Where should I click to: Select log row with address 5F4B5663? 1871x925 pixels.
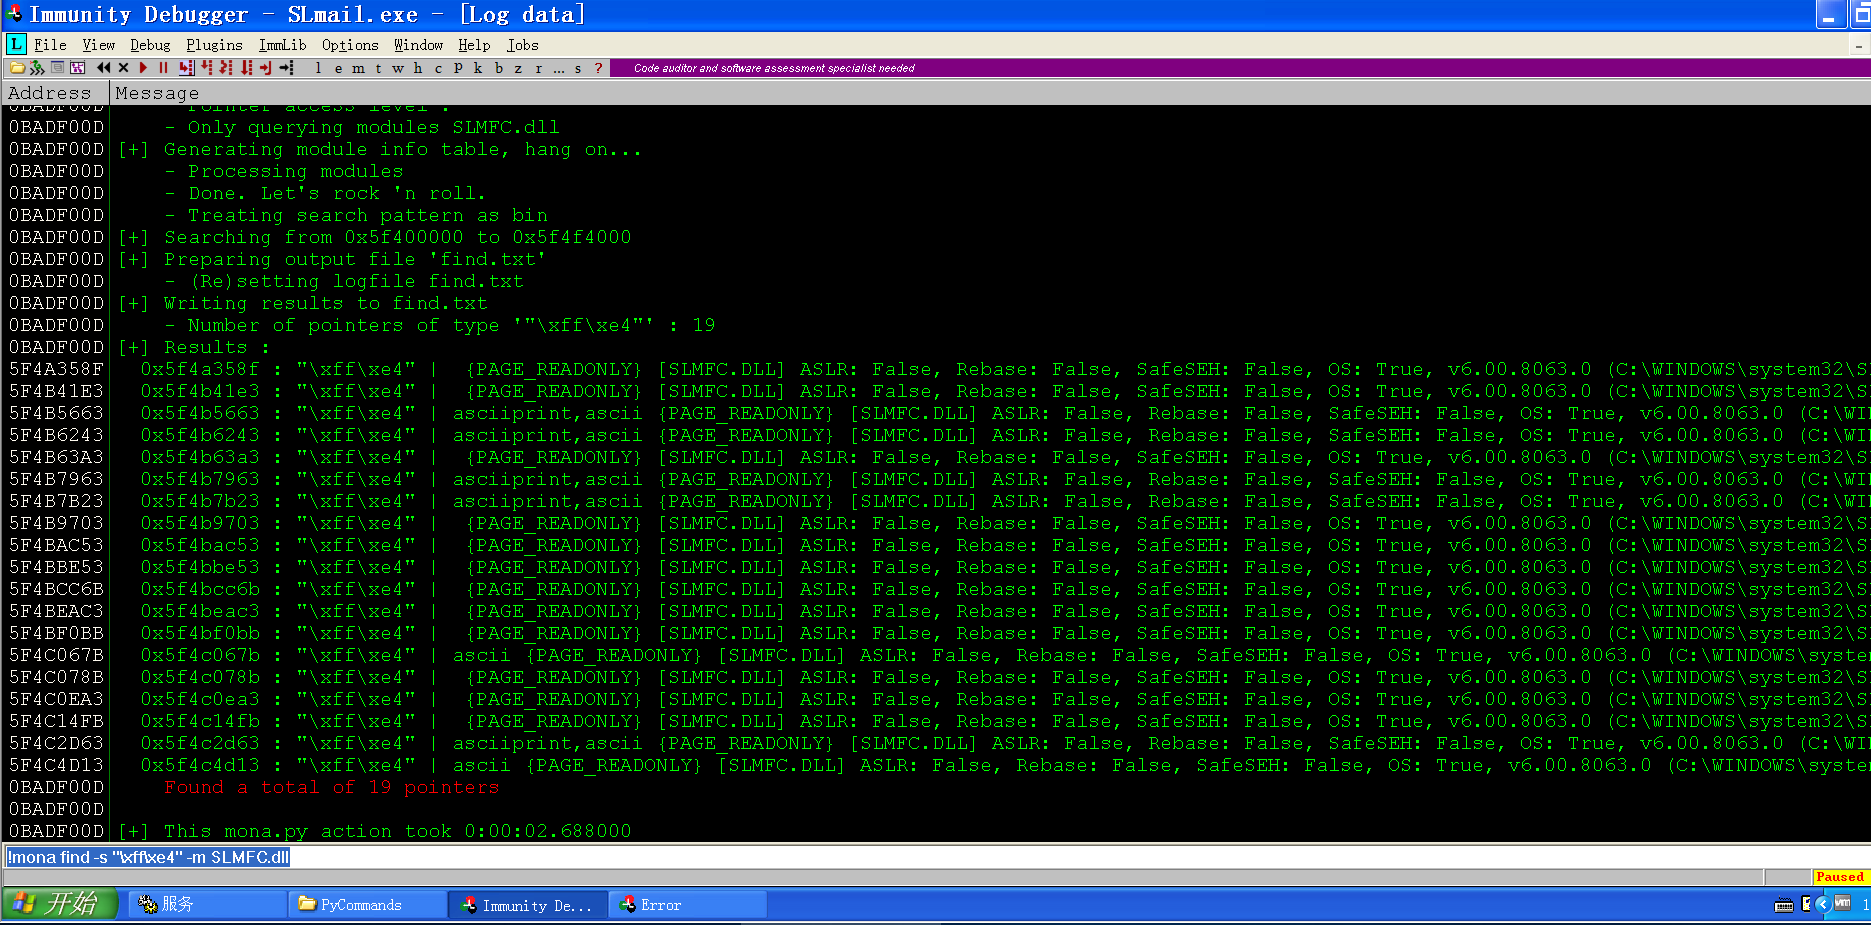[x=936, y=413]
